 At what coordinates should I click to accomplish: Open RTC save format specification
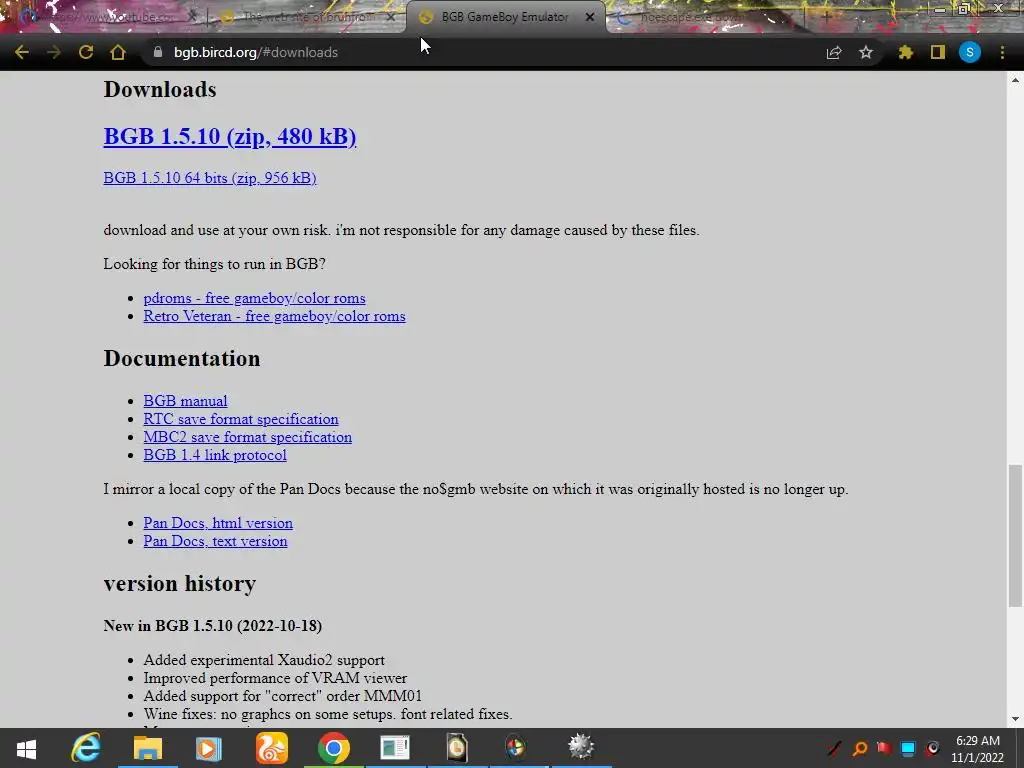click(241, 419)
